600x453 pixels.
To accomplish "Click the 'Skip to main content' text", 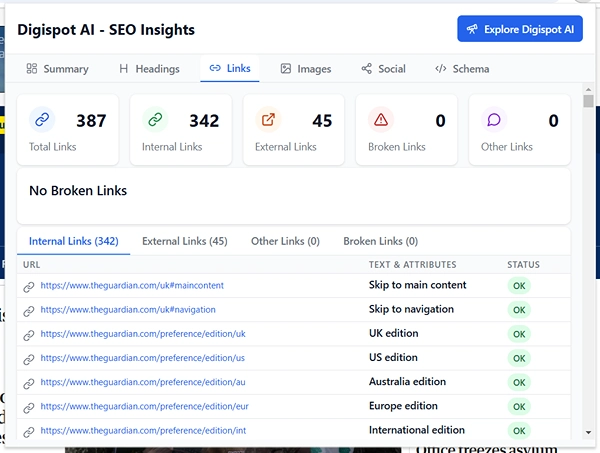I will pyautogui.click(x=417, y=285).
